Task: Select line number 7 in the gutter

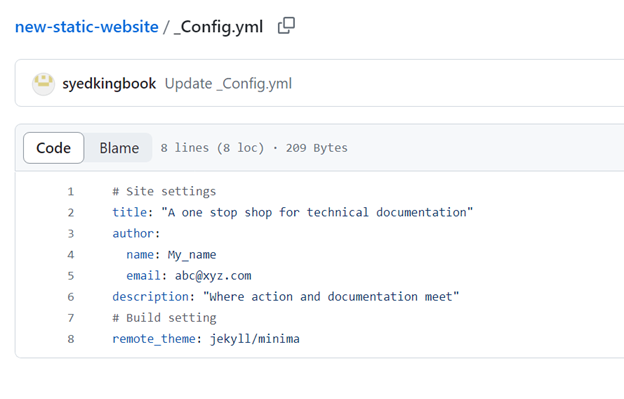Action: coord(71,318)
